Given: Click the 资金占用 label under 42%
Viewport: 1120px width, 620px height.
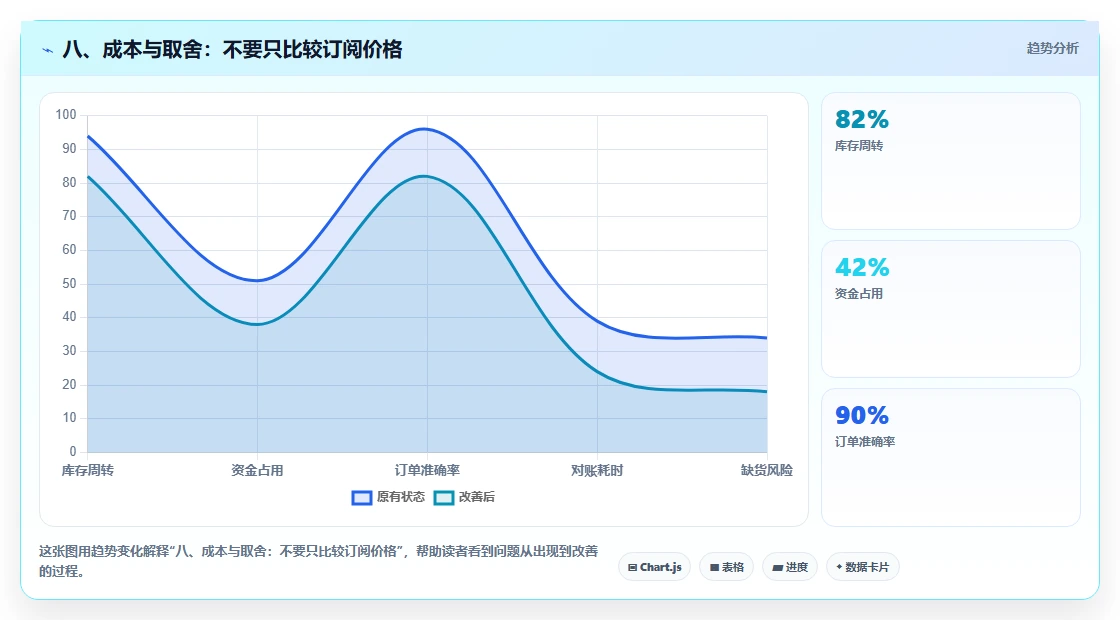Looking at the screenshot, I should click(859, 294).
